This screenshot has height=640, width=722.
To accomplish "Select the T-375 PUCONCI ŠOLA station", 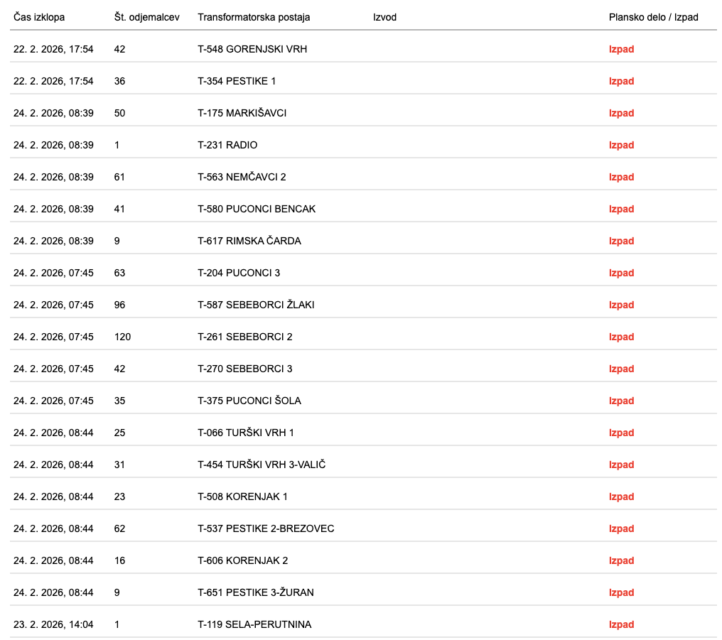I will point(250,401).
